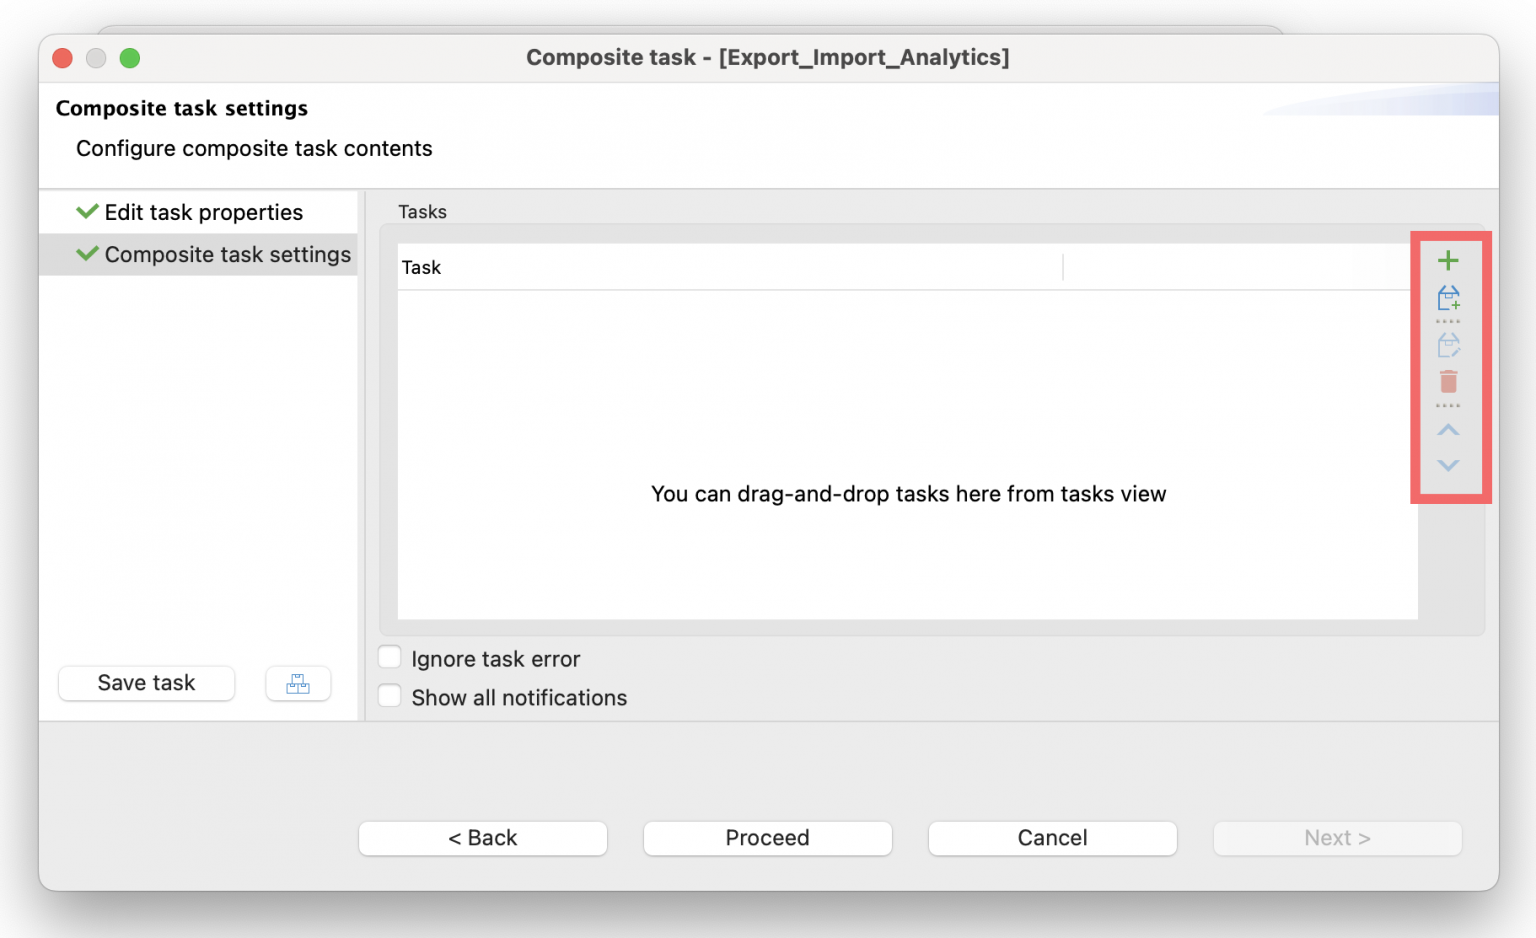The image size is (1536, 938).
Task: Enable the Ignore task error checkbox
Action: tap(390, 657)
